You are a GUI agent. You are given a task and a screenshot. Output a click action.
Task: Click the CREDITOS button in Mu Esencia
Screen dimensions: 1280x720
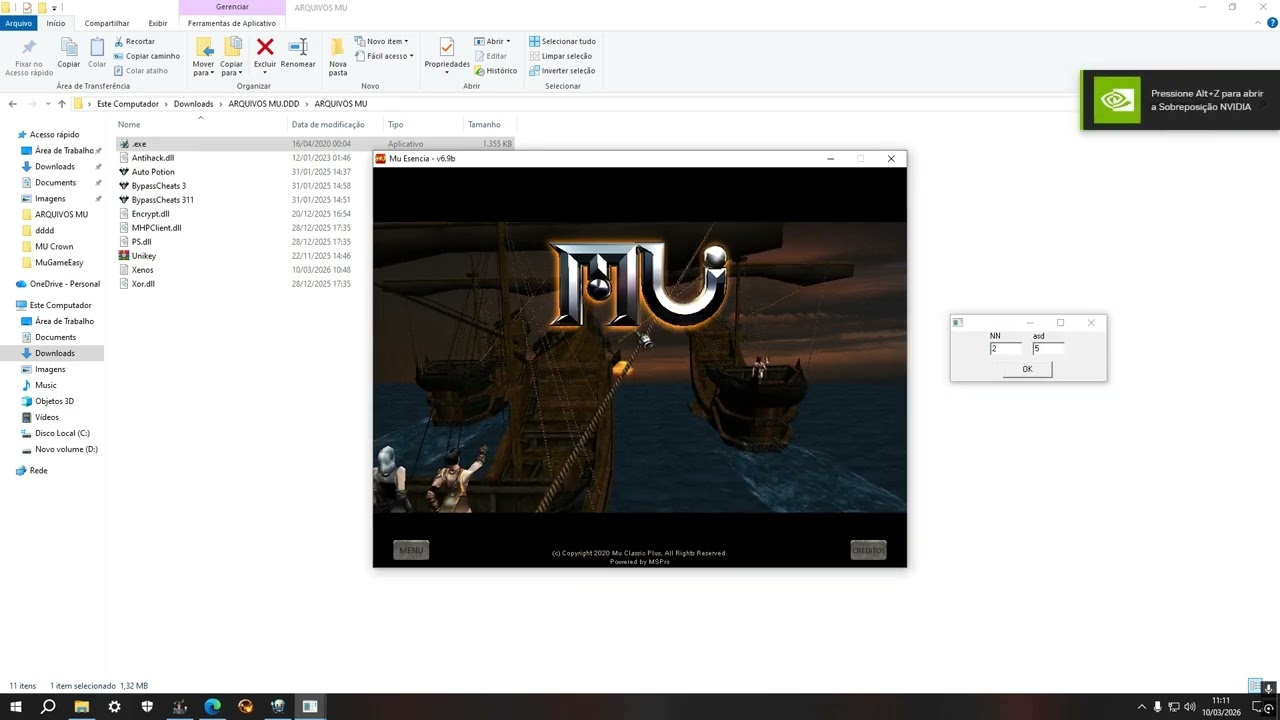(x=868, y=550)
